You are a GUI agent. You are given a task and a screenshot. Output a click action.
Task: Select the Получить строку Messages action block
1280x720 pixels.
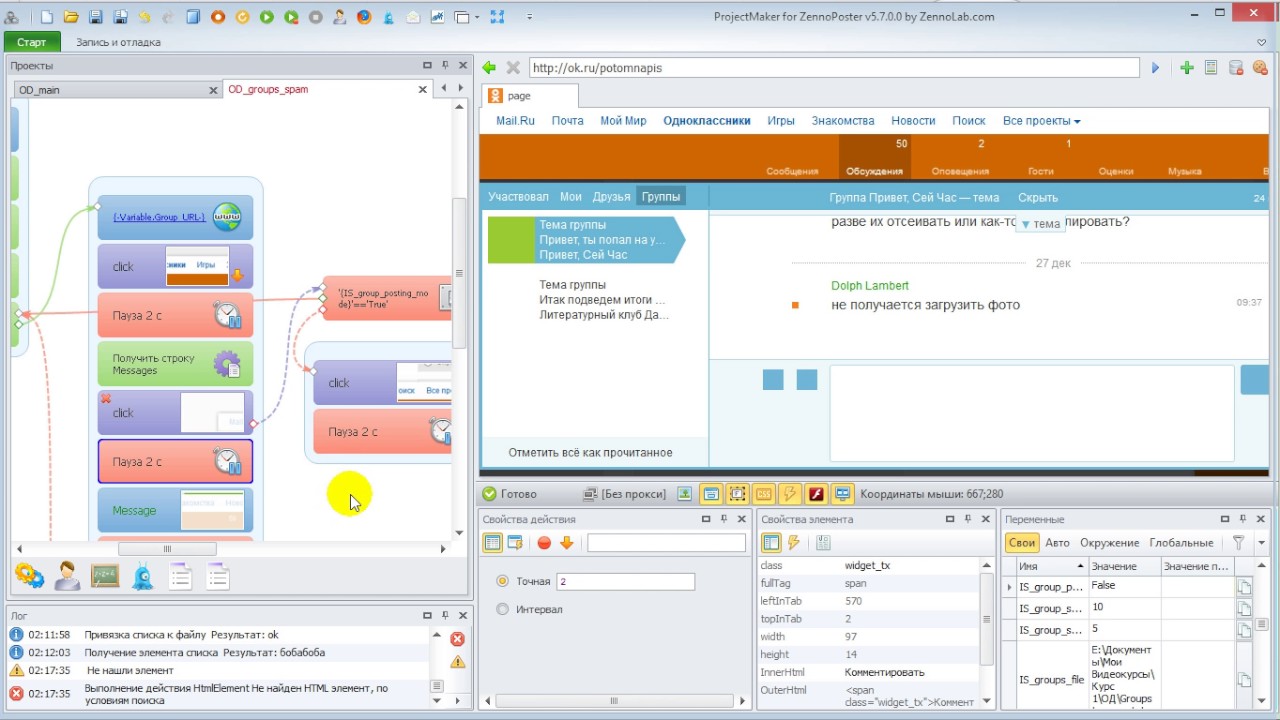tap(175, 364)
